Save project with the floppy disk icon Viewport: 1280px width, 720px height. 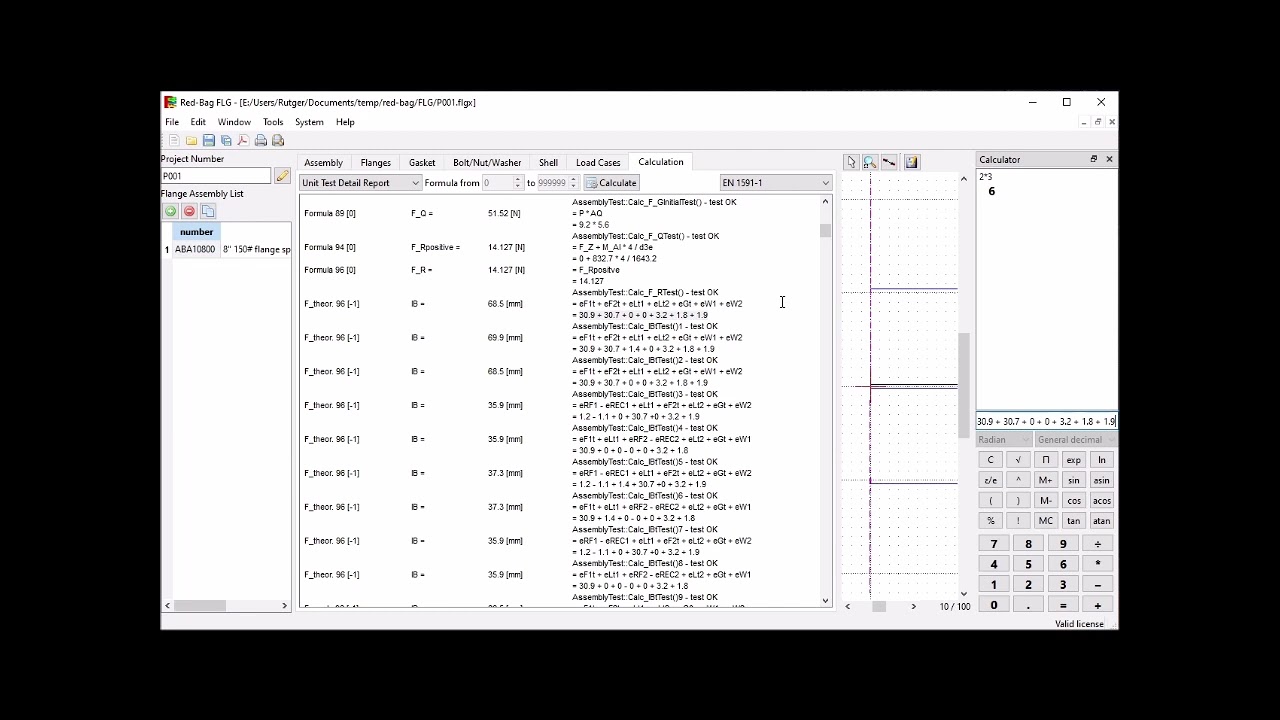coord(208,141)
